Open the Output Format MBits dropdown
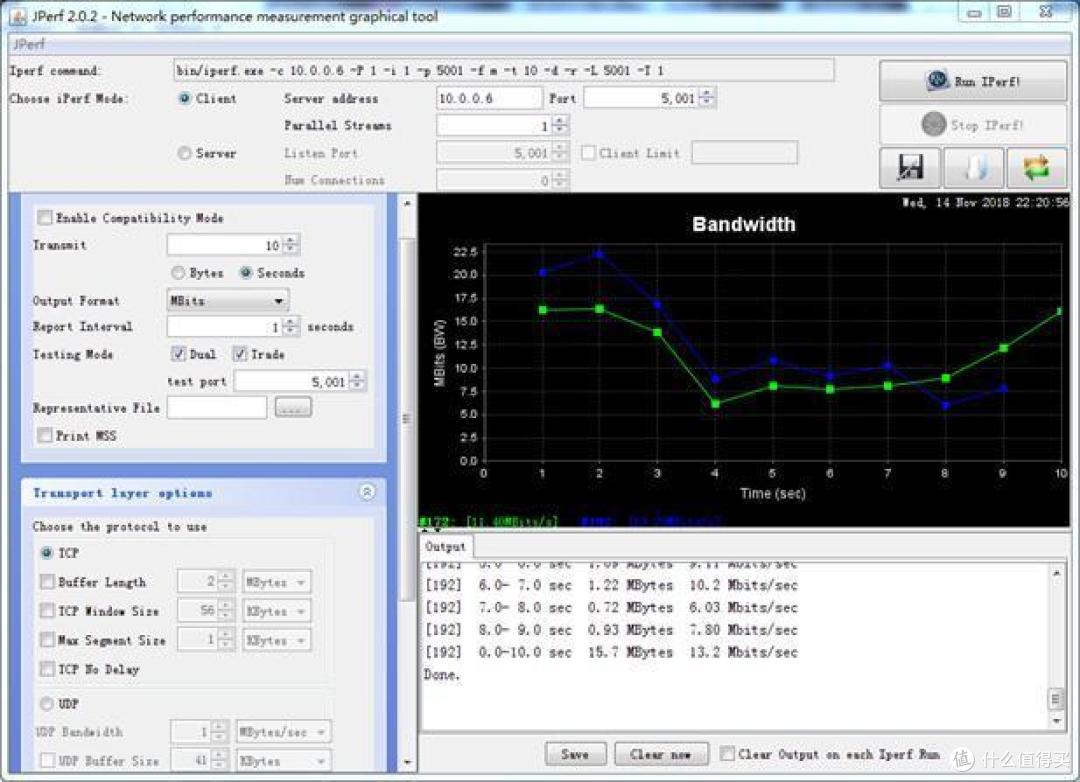This screenshot has height=782, width=1080. tap(227, 301)
